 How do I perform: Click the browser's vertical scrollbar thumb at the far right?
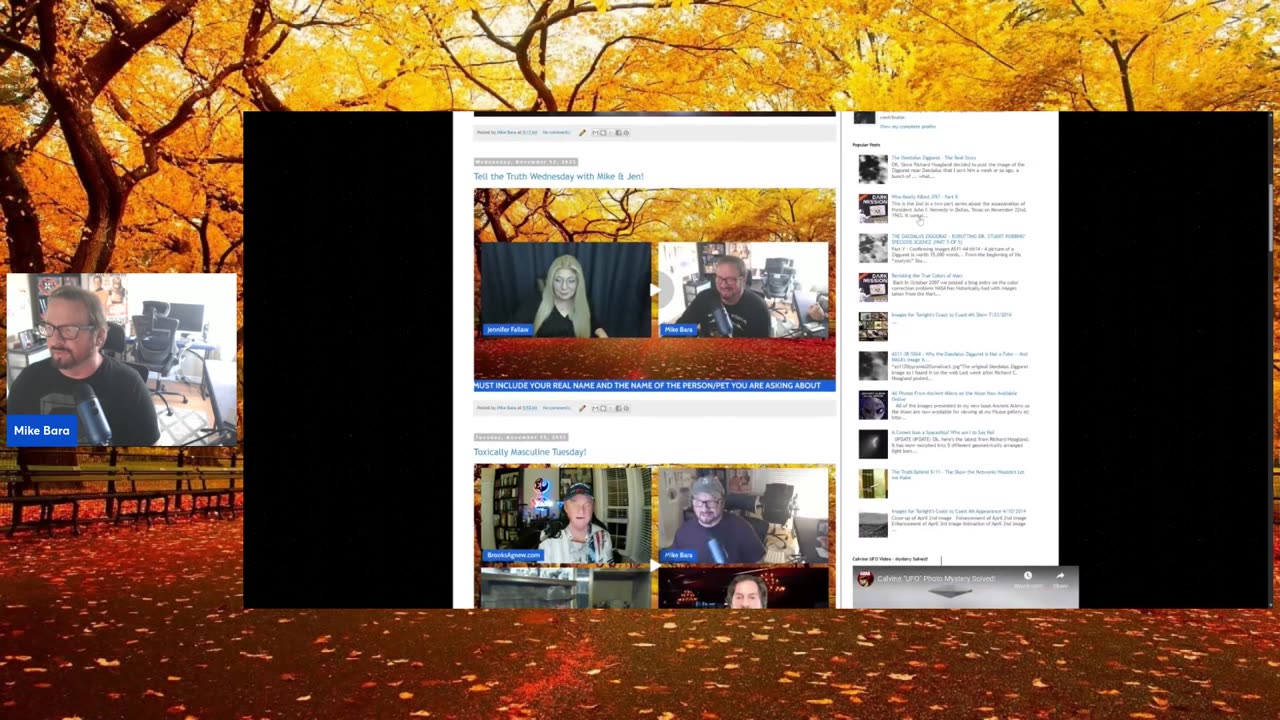pos(1271,217)
